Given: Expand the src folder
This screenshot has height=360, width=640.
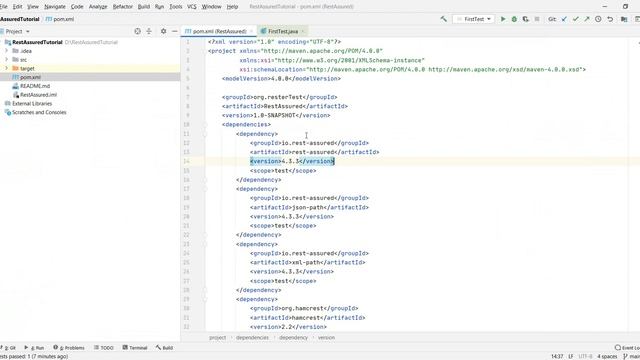Looking at the screenshot, I should point(7,60).
